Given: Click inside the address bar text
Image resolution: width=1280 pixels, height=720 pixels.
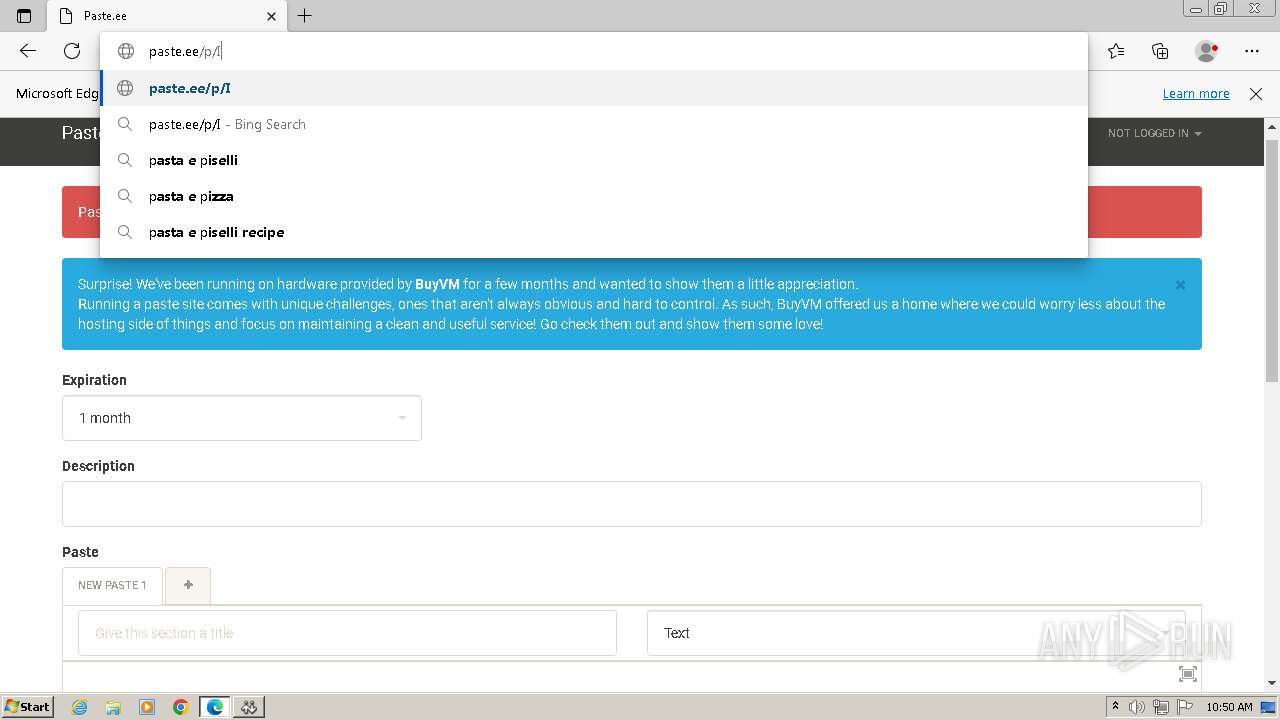Looking at the screenshot, I should click(x=185, y=51).
